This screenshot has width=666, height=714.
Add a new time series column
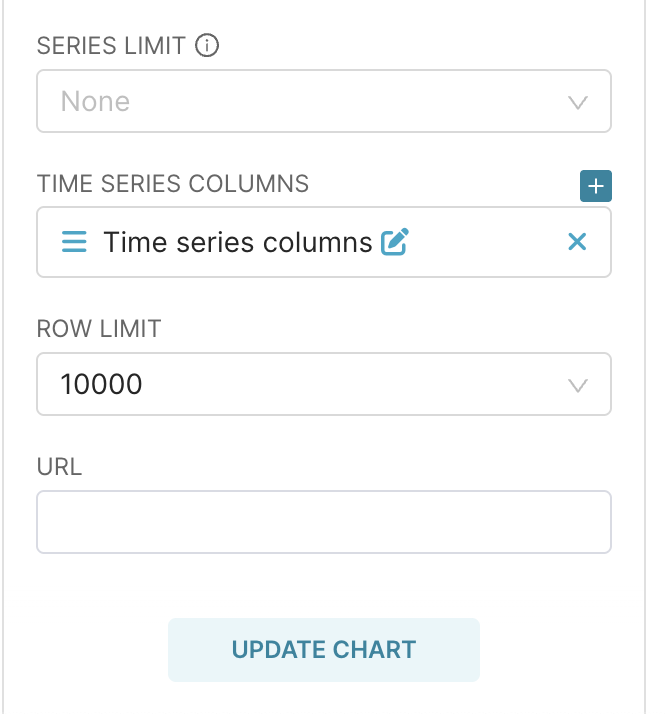(596, 186)
